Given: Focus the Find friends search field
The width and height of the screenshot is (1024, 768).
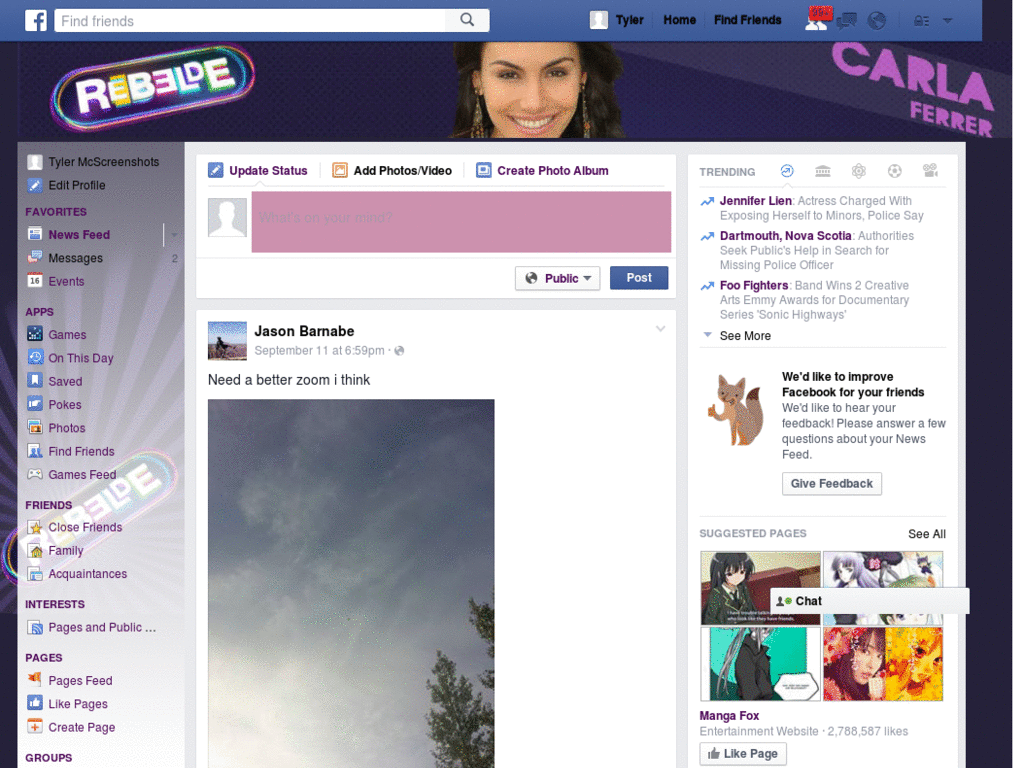Looking at the screenshot, I should pos(250,21).
